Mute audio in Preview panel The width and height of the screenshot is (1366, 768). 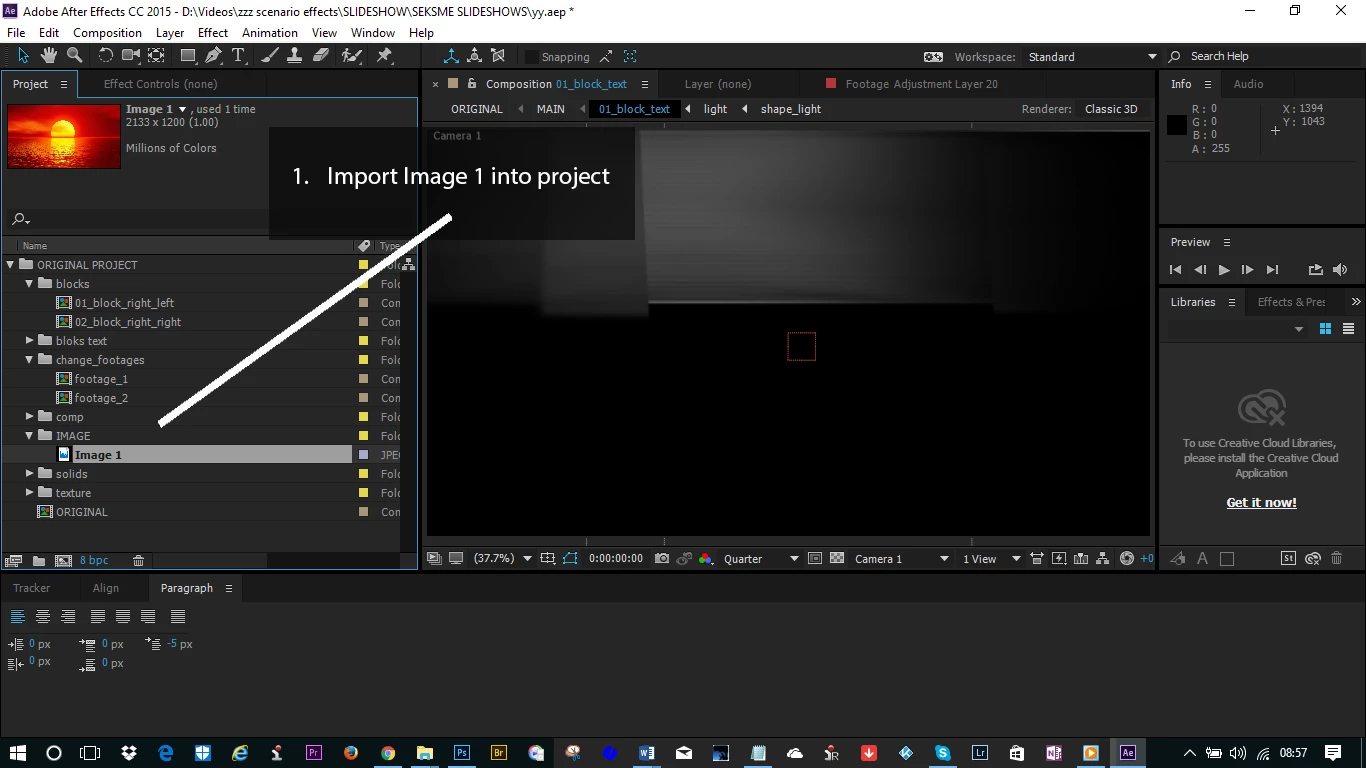coord(1340,270)
